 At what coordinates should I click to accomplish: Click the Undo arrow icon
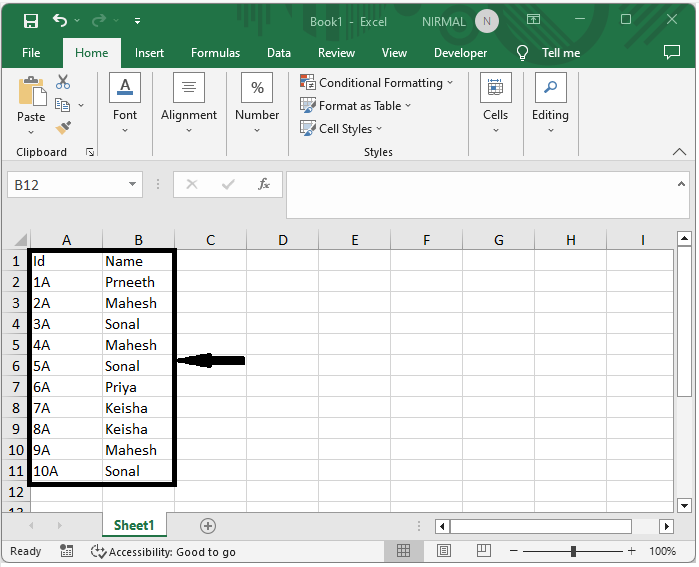(x=61, y=20)
